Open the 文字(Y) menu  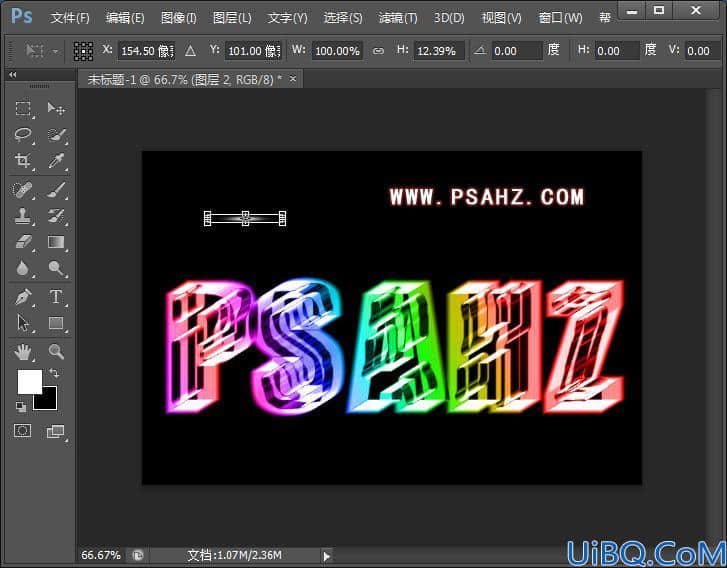tap(287, 18)
